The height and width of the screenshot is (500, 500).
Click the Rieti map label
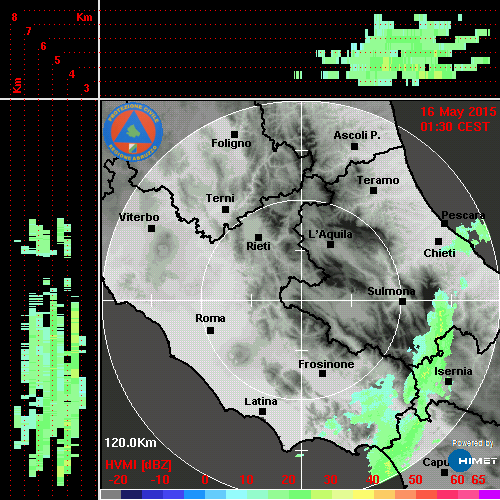[x=258, y=246]
